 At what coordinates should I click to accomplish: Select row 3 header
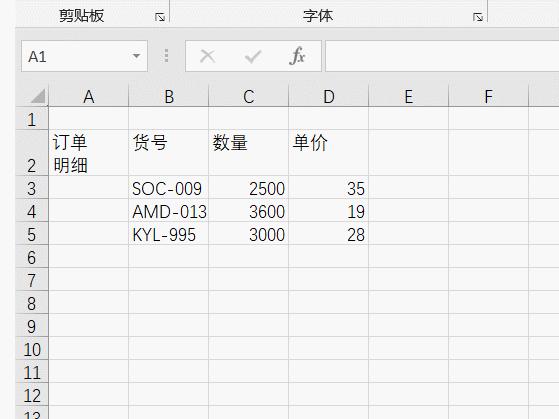click(32, 187)
